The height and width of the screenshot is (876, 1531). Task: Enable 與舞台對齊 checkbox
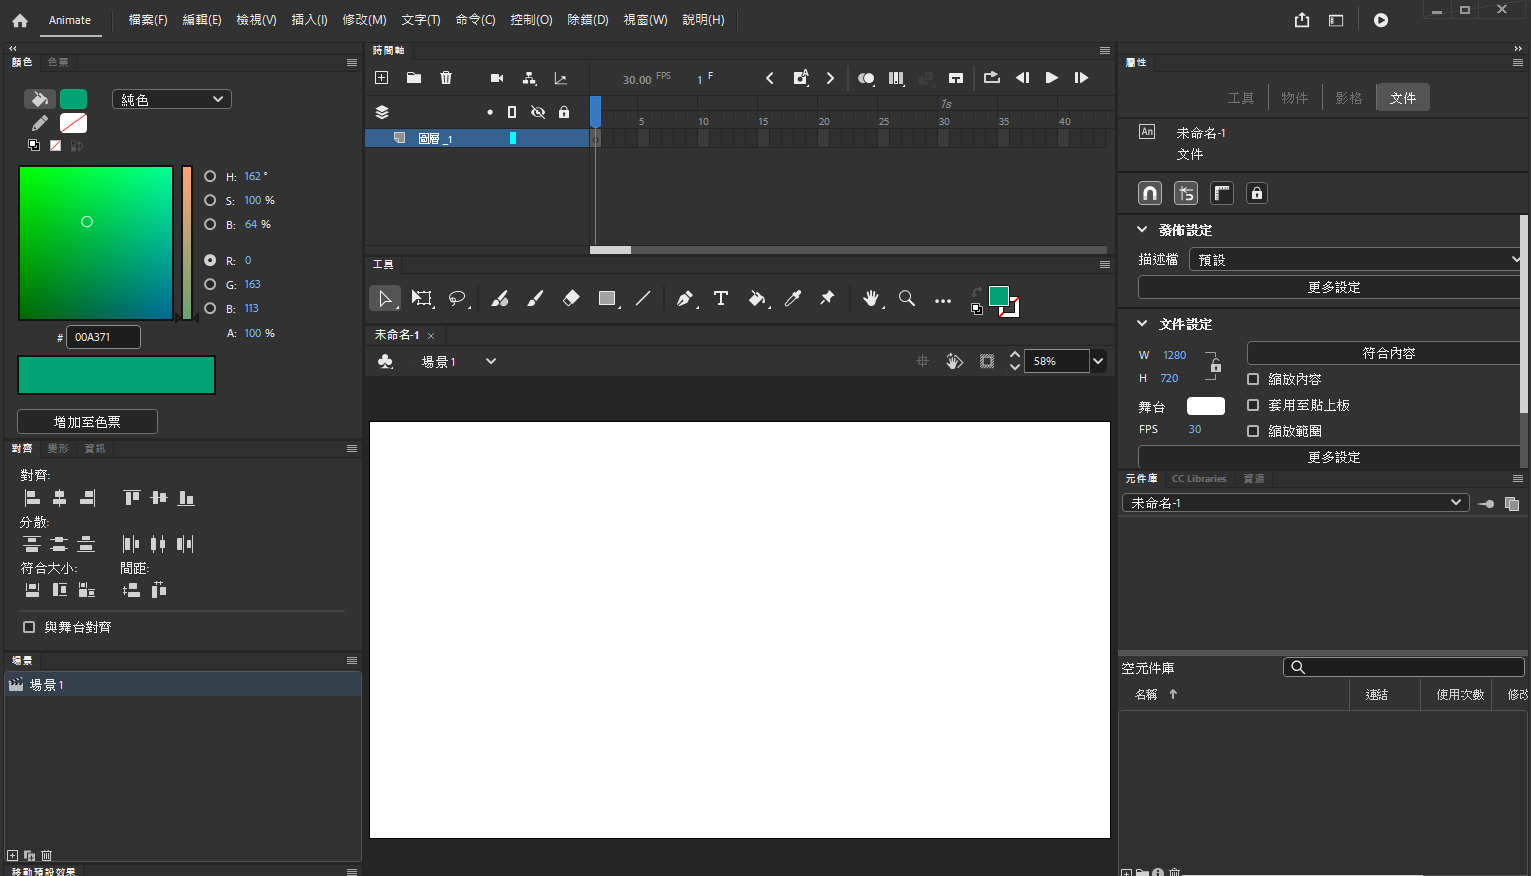tap(29, 627)
